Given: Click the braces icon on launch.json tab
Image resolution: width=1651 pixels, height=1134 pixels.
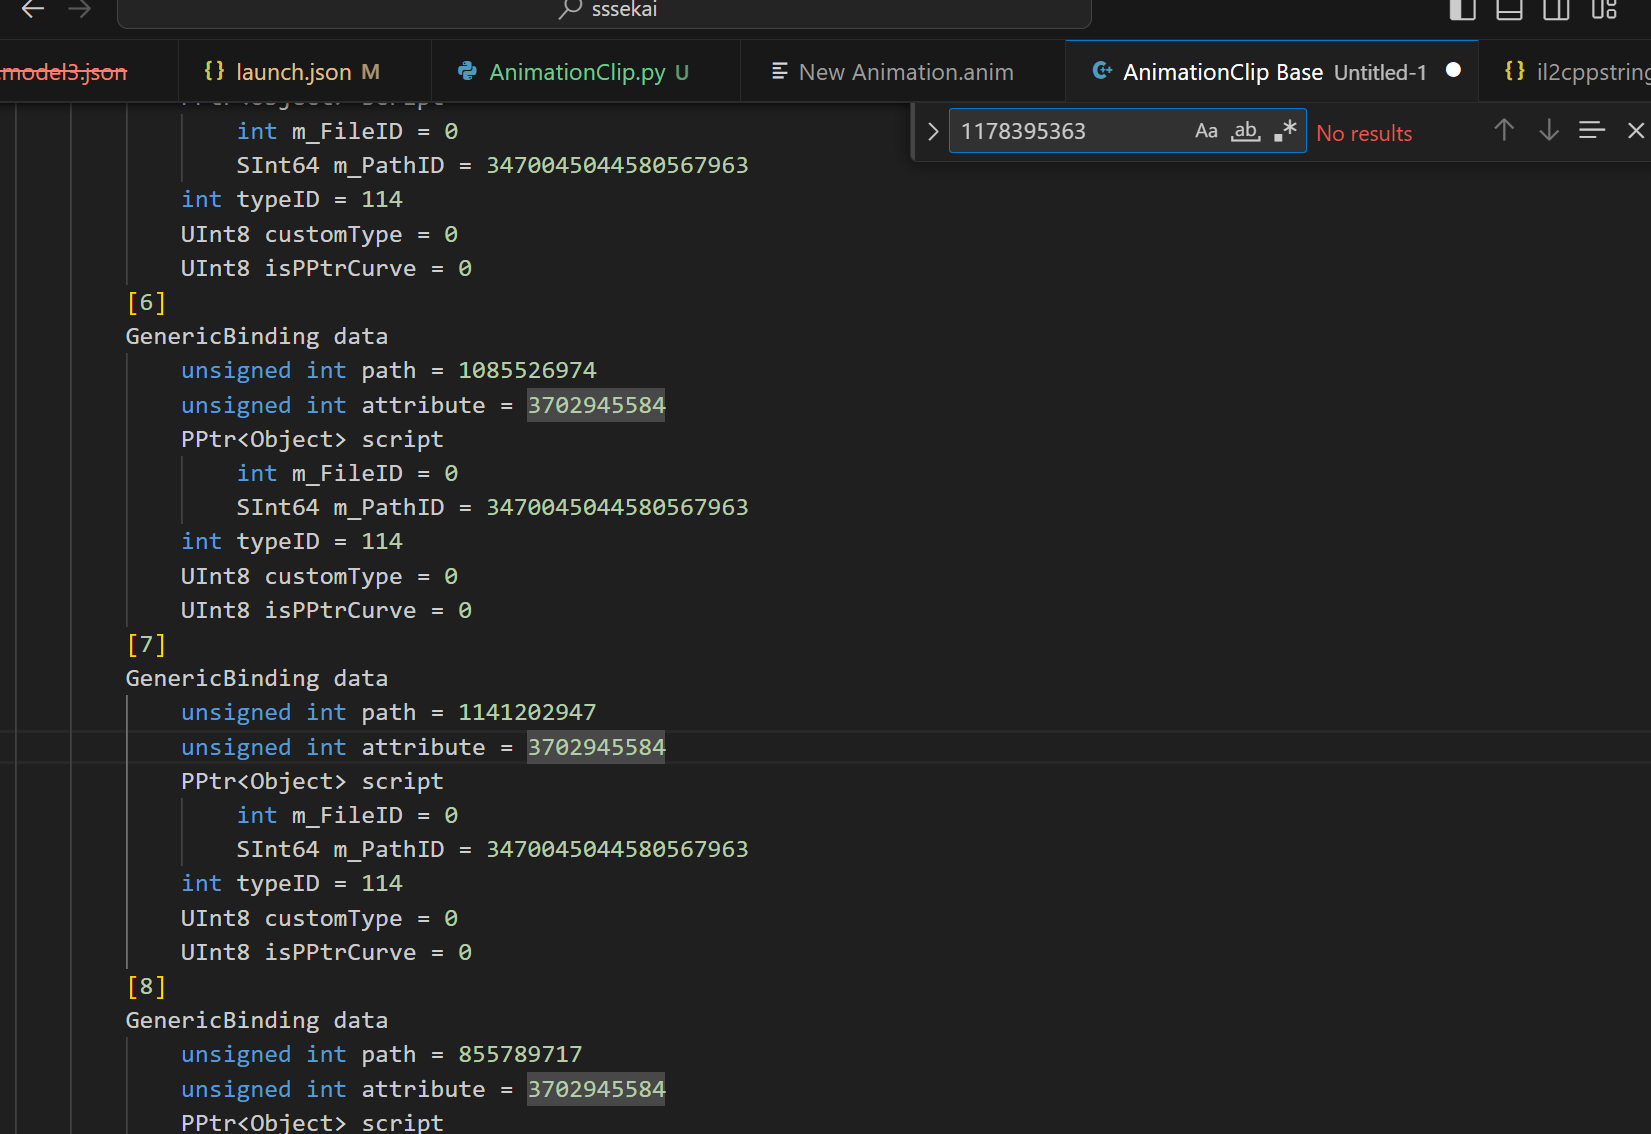Looking at the screenshot, I should 214,71.
